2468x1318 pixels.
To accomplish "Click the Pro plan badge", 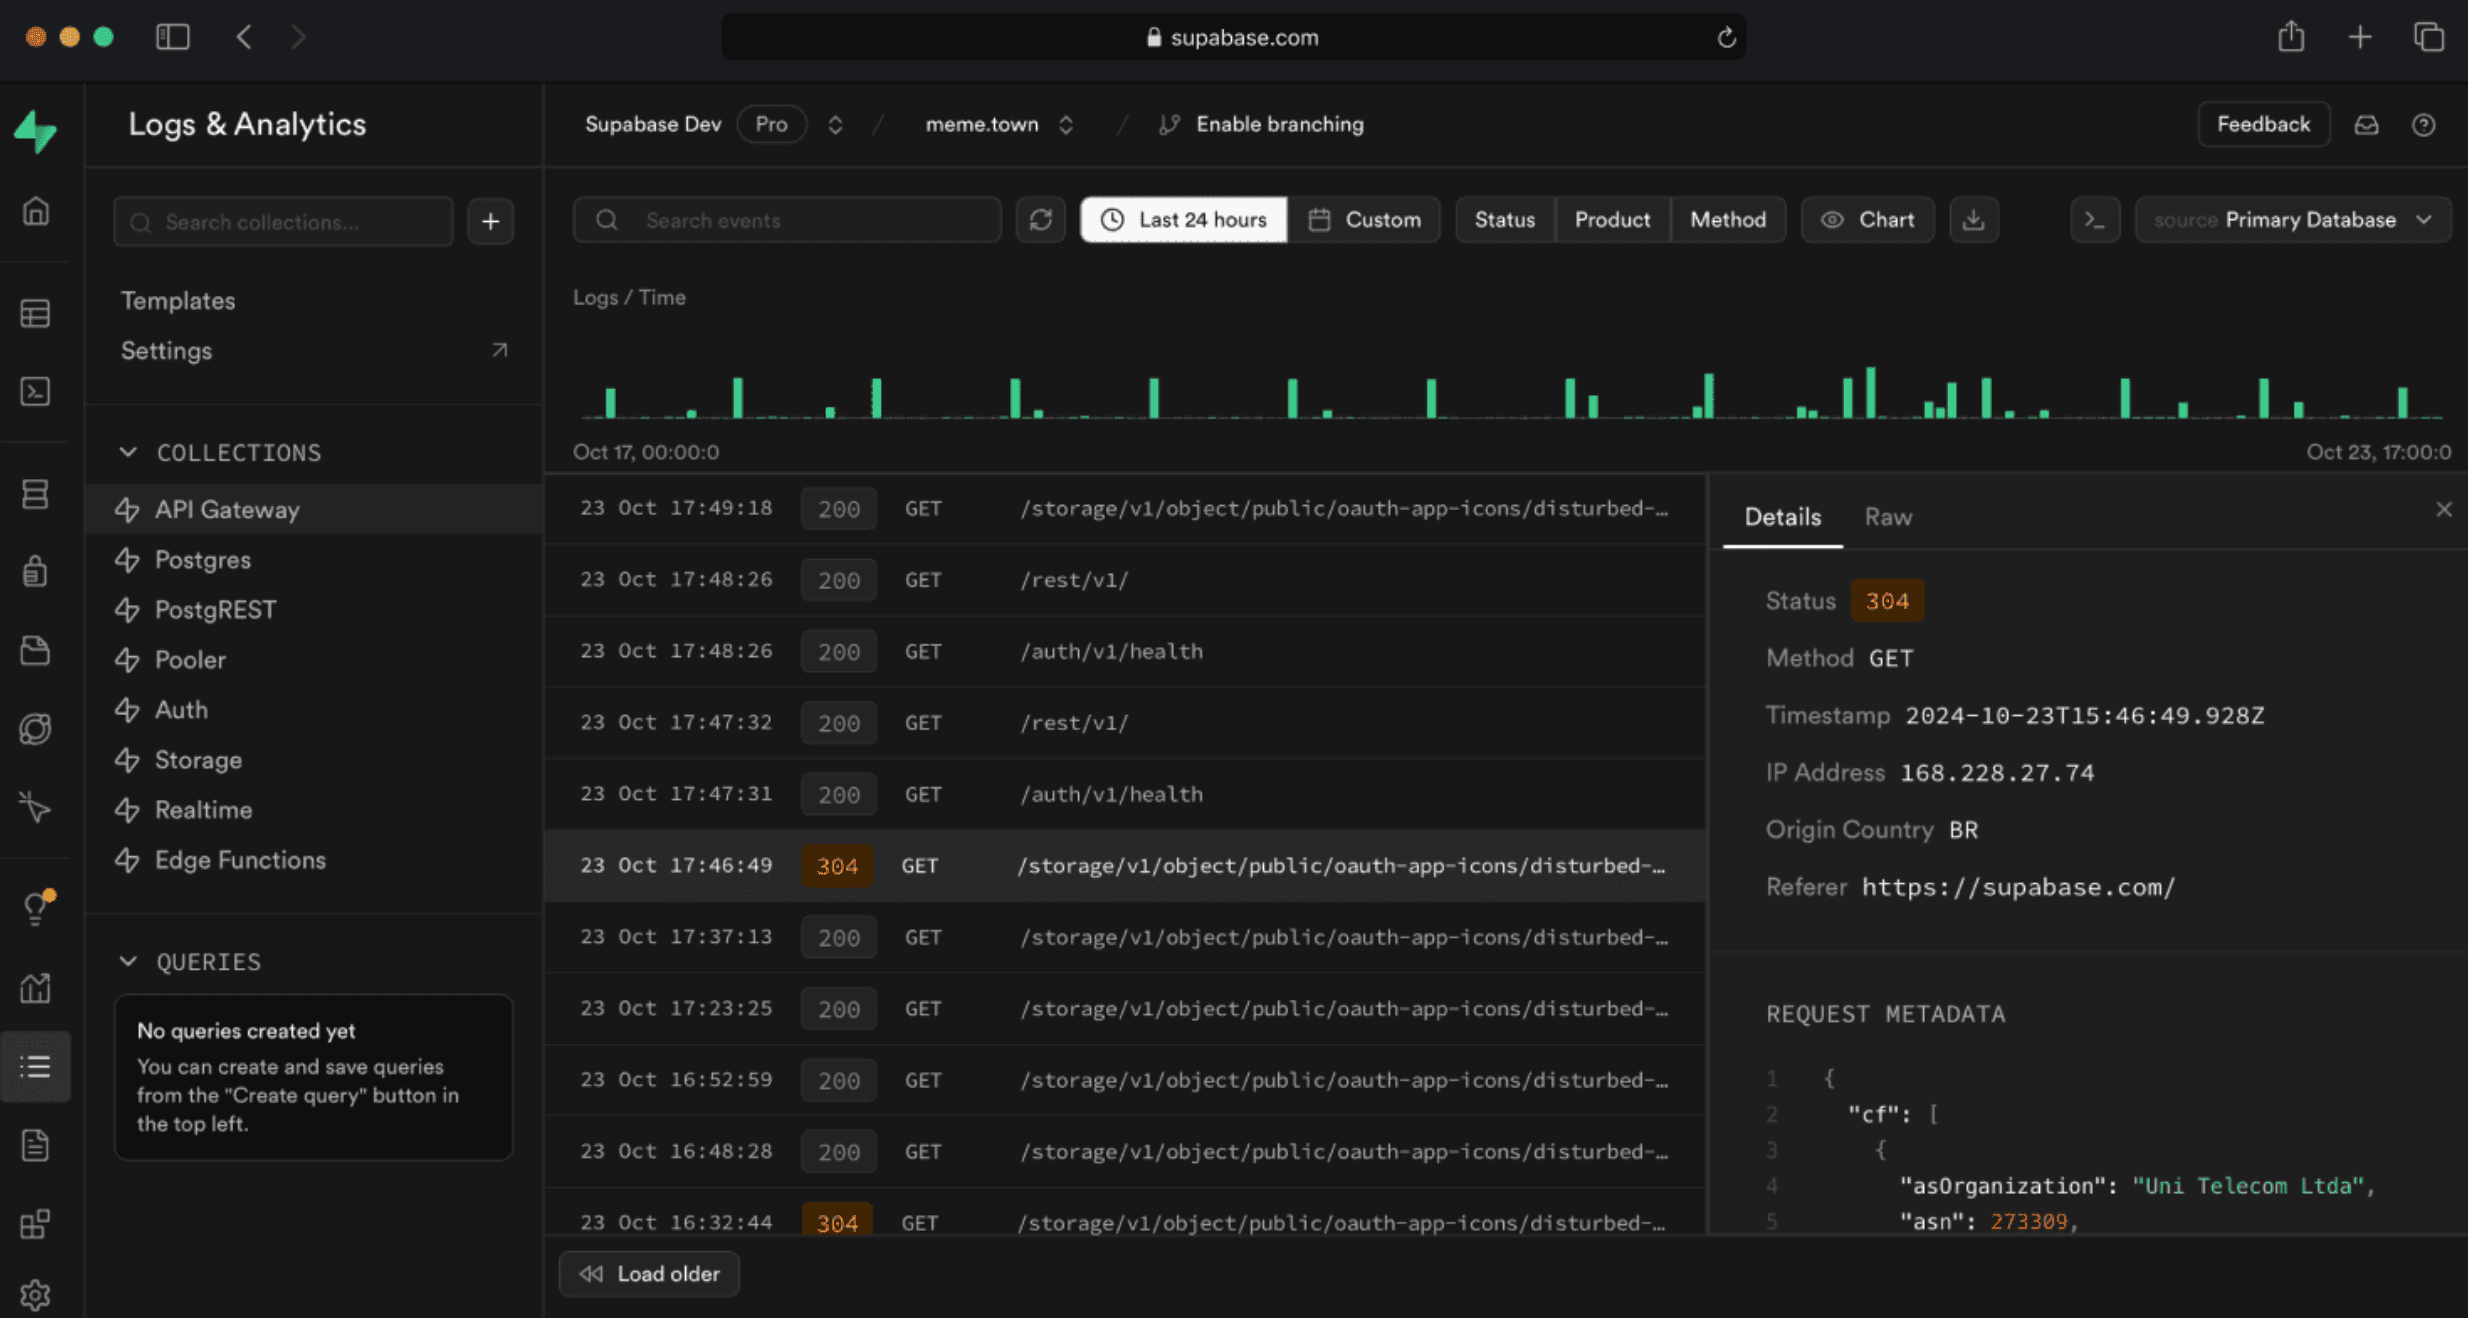I will click(771, 124).
